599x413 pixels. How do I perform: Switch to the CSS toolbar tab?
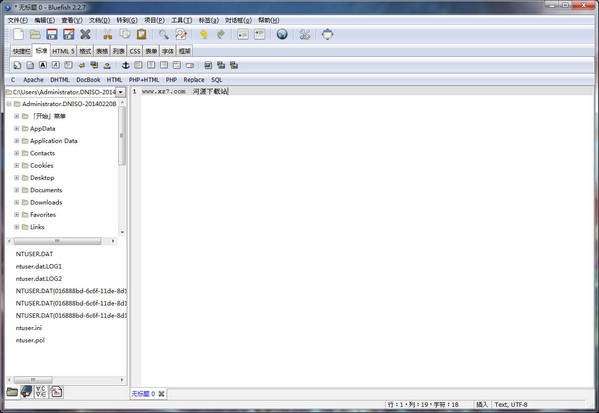[x=135, y=51]
